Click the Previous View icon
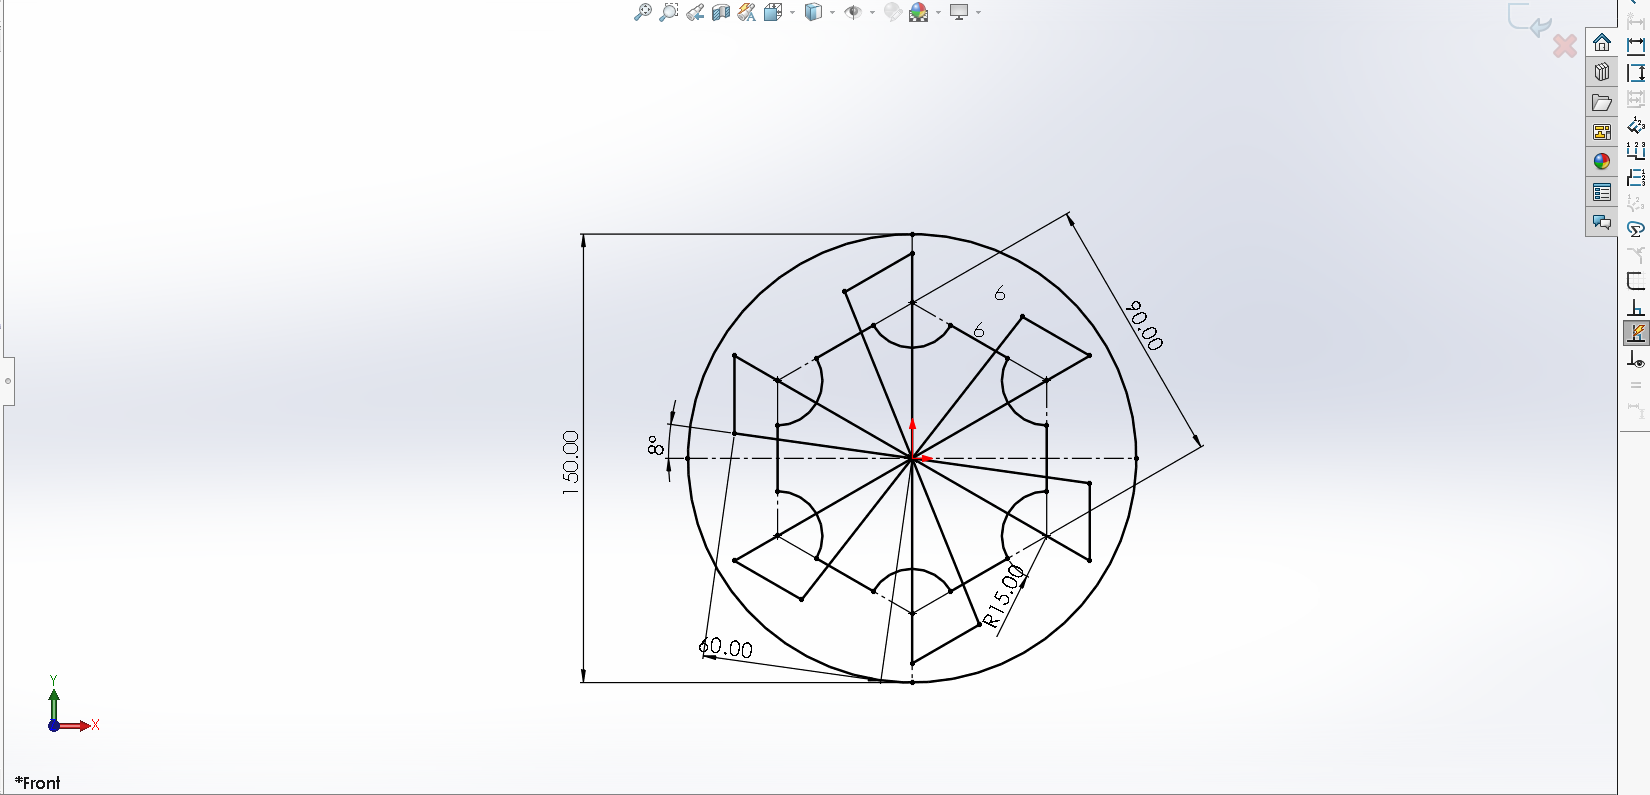 [x=695, y=12]
